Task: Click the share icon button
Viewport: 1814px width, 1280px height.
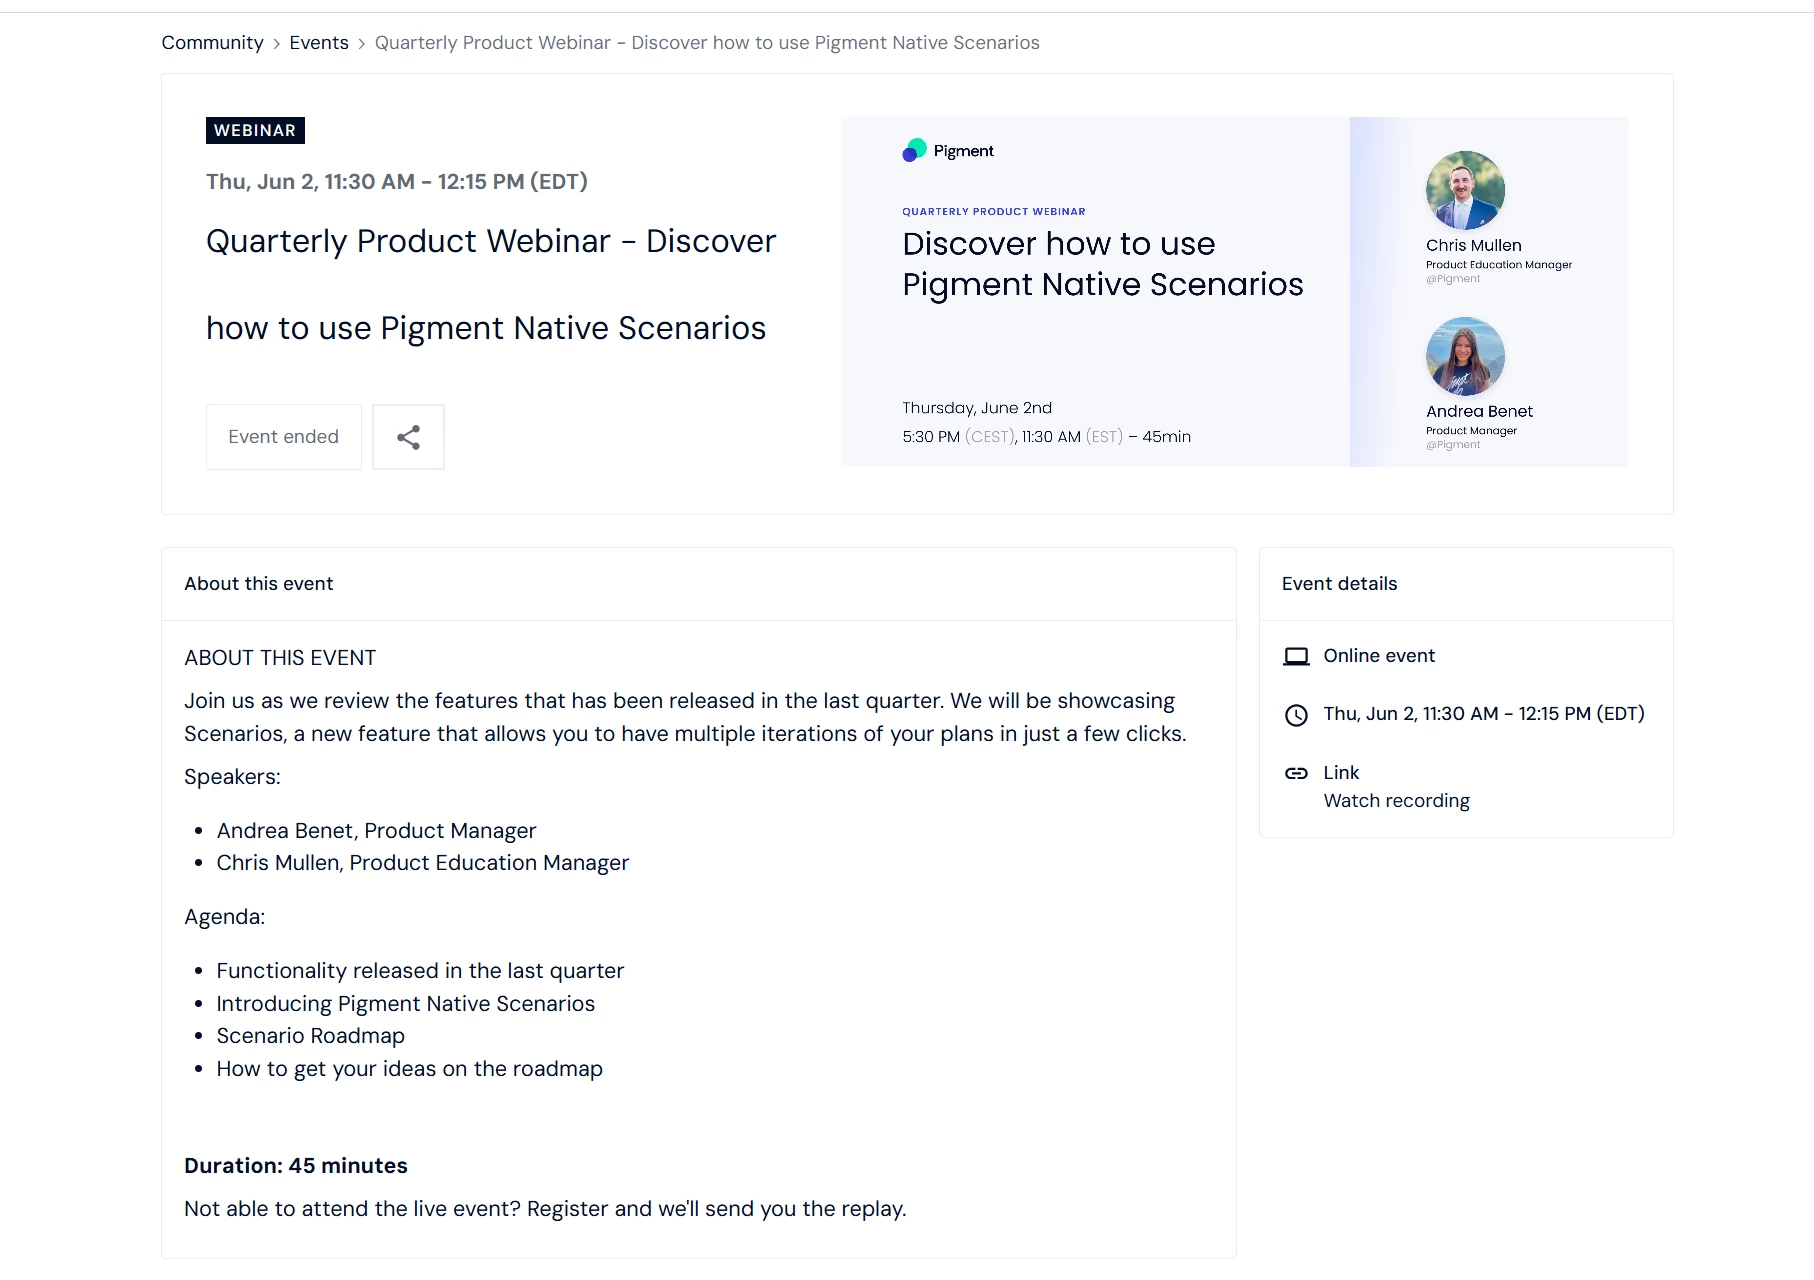Action: click(x=408, y=437)
